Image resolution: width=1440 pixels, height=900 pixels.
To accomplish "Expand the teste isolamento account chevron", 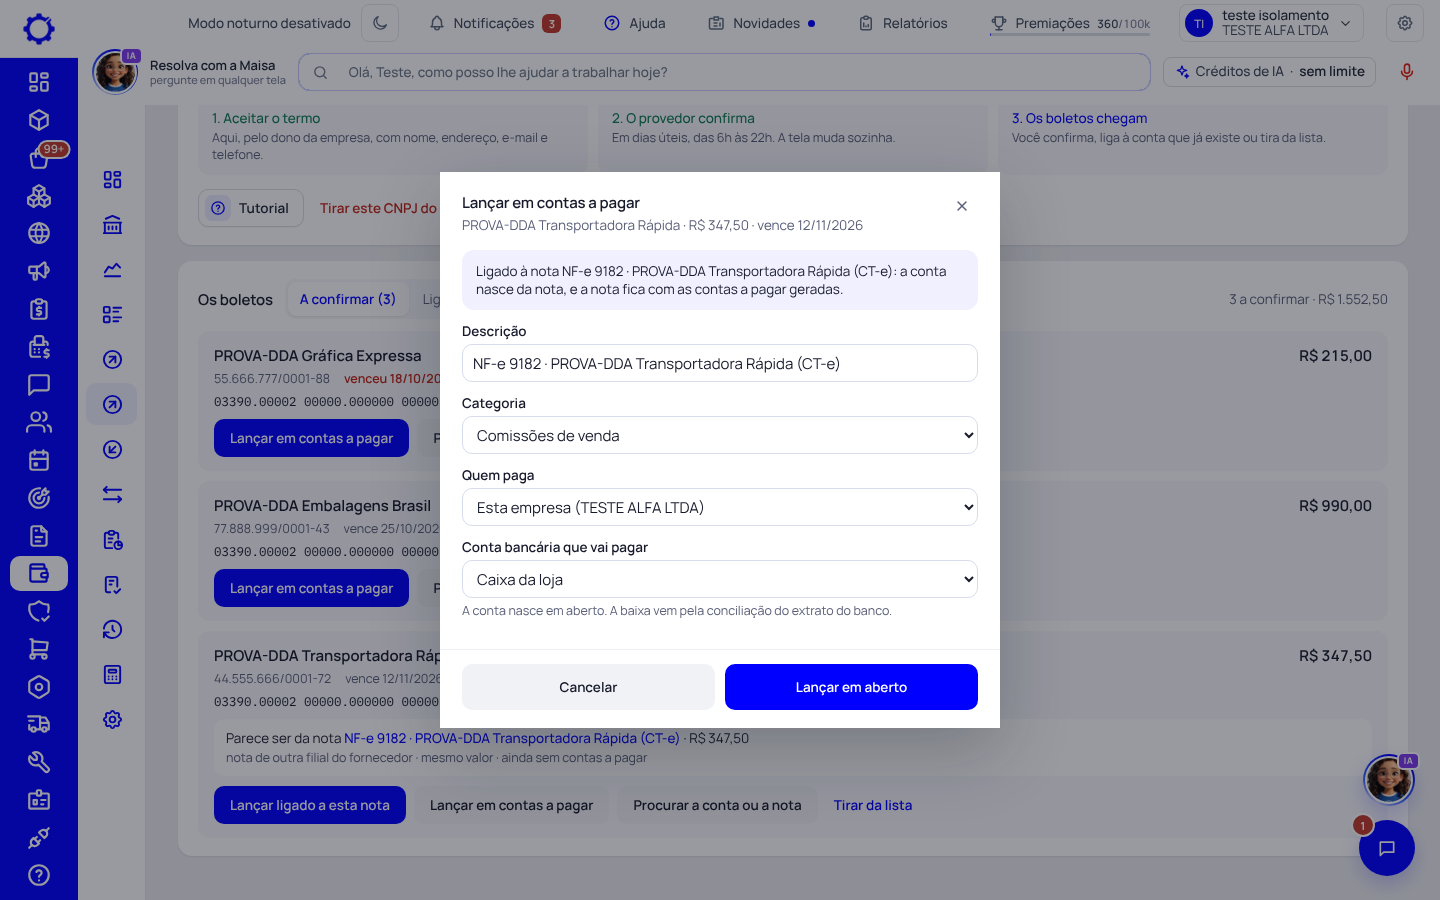I will (x=1345, y=23).
